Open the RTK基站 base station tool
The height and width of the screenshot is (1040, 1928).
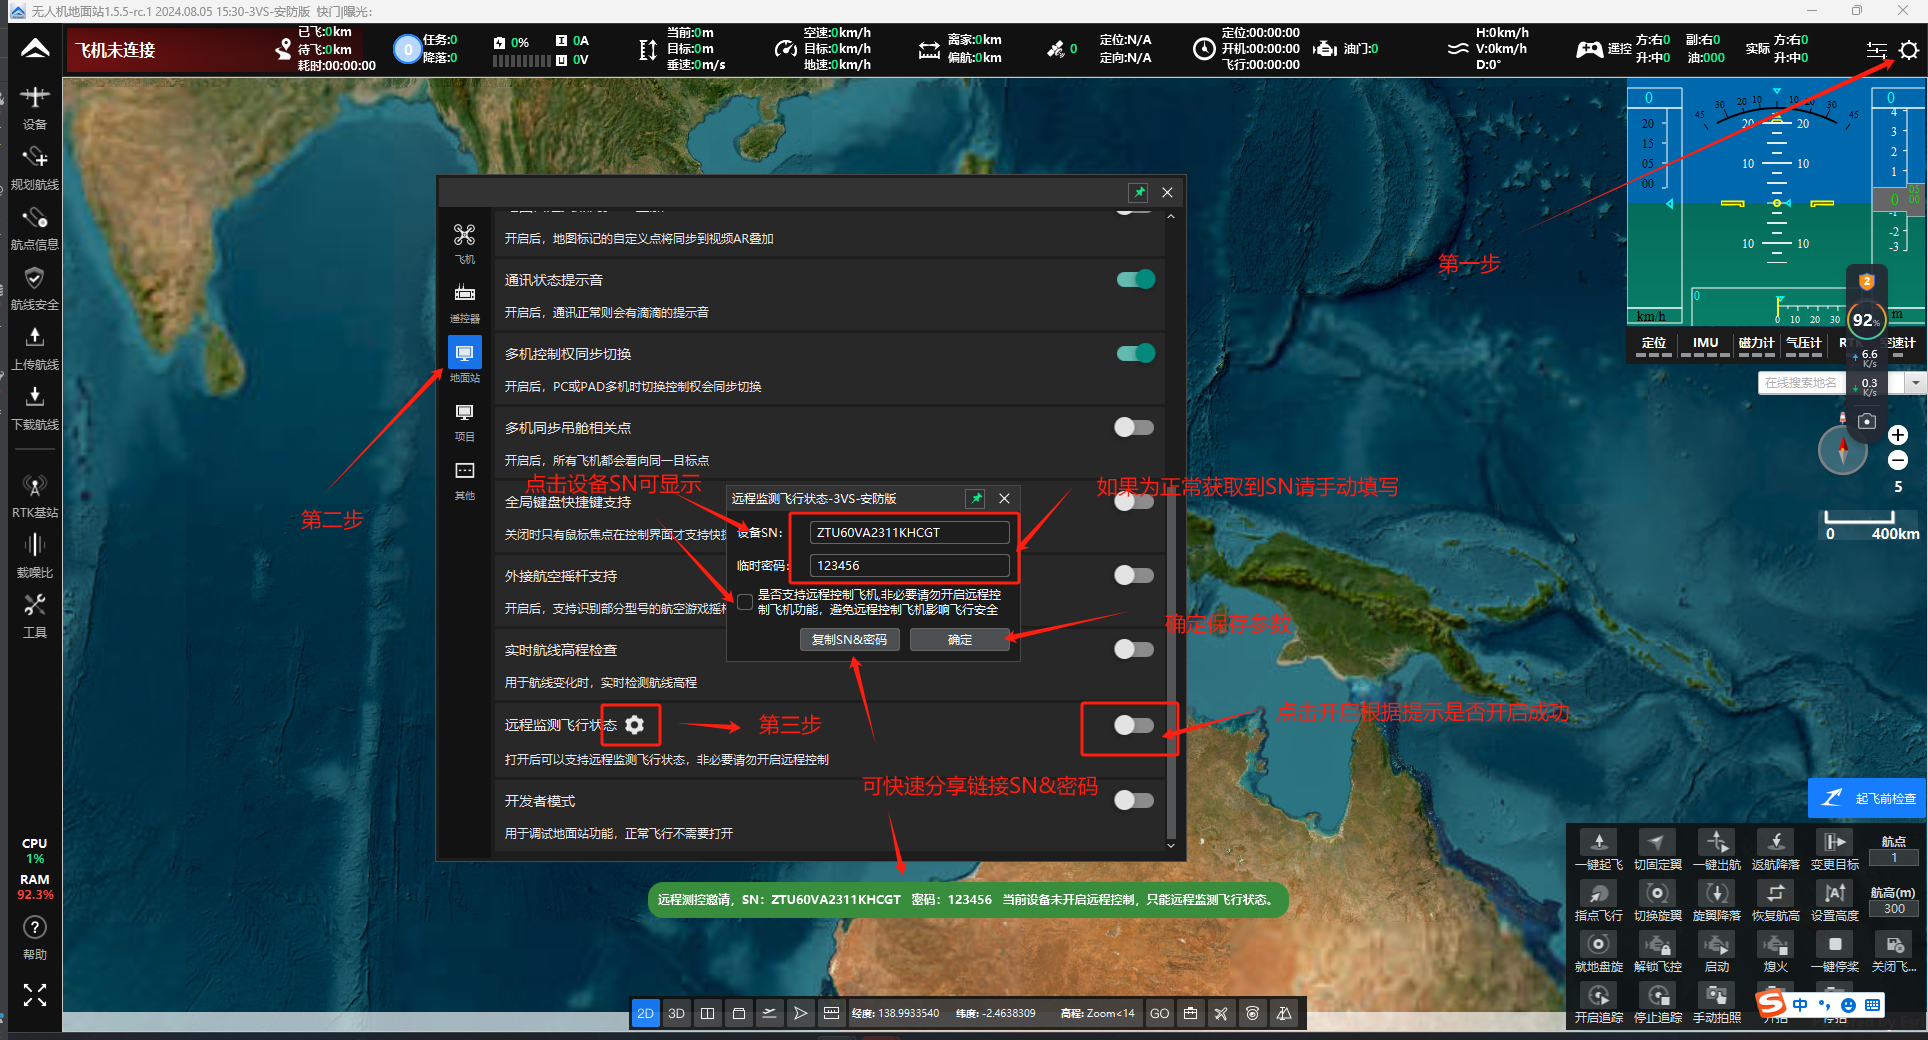click(x=34, y=496)
